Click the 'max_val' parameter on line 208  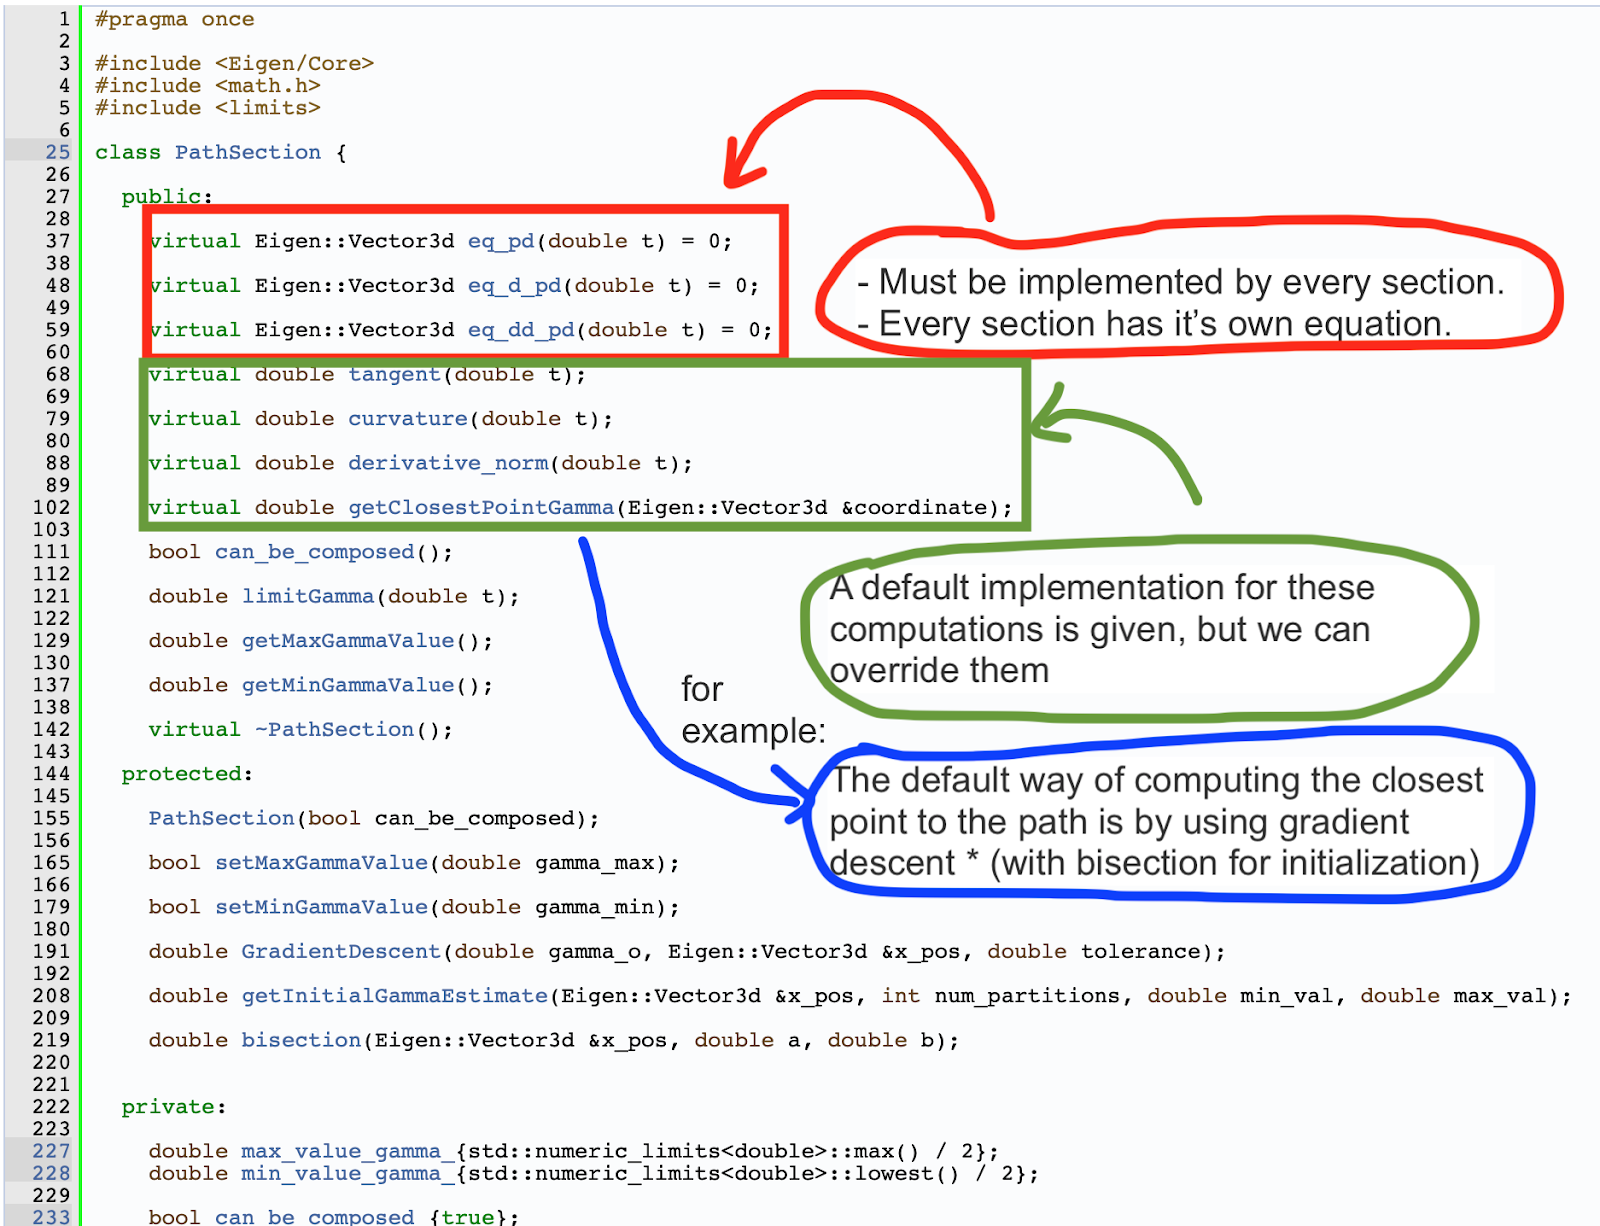click(x=1500, y=995)
